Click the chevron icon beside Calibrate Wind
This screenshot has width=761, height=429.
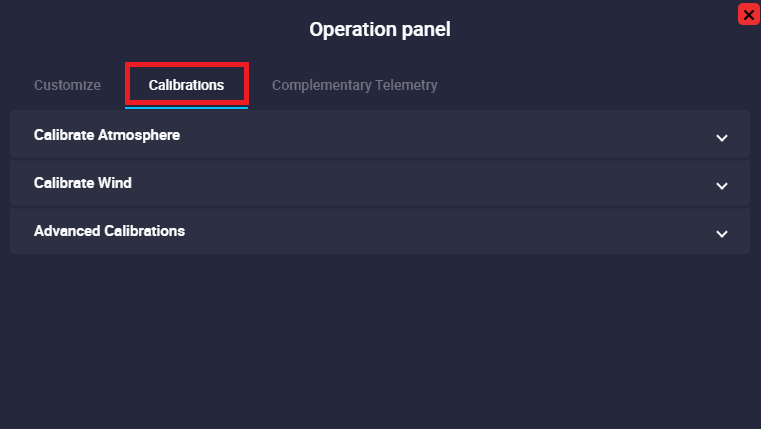[x=722, y=185]
